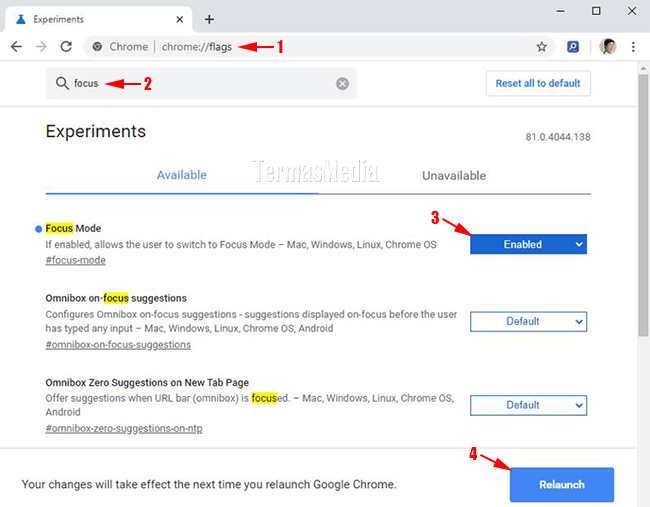Click the scrollbar up arrow
Viewport: 650px width, 507px height.
coord(643,68)
